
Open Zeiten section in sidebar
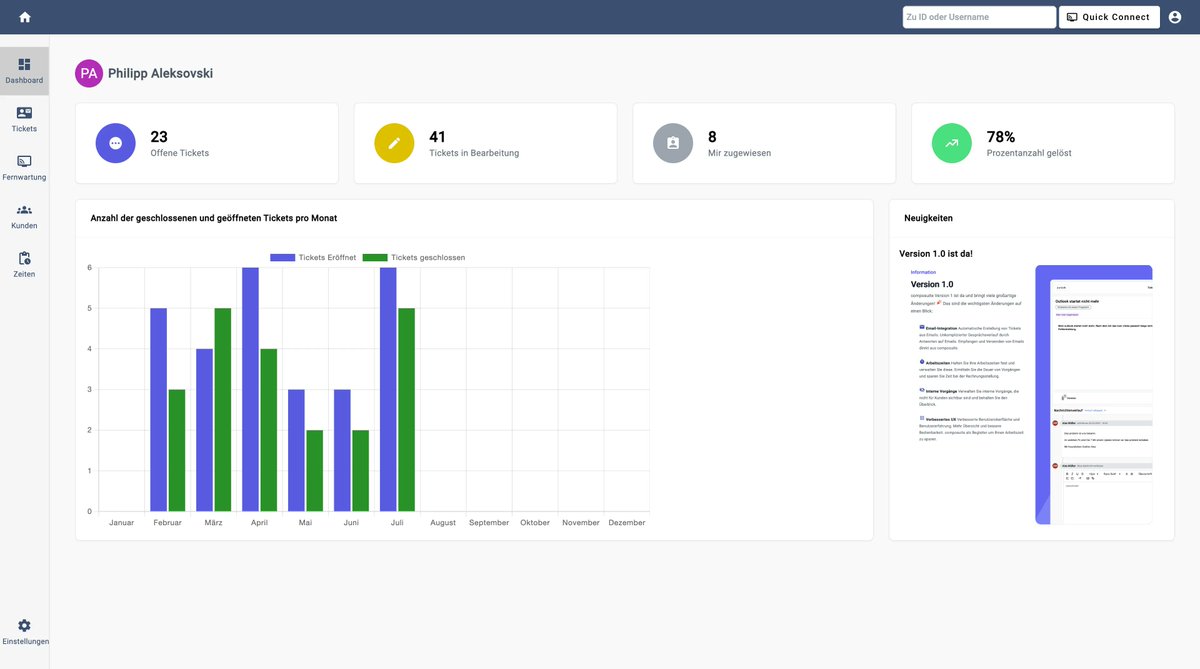pyautogui.click(x=24, y=265)
